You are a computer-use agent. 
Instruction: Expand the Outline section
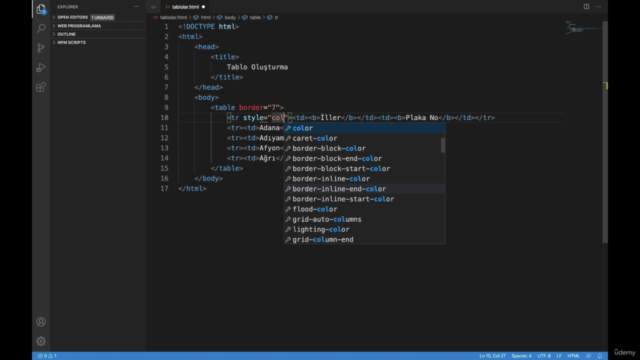pyautogui.click(x=98, y=34)
